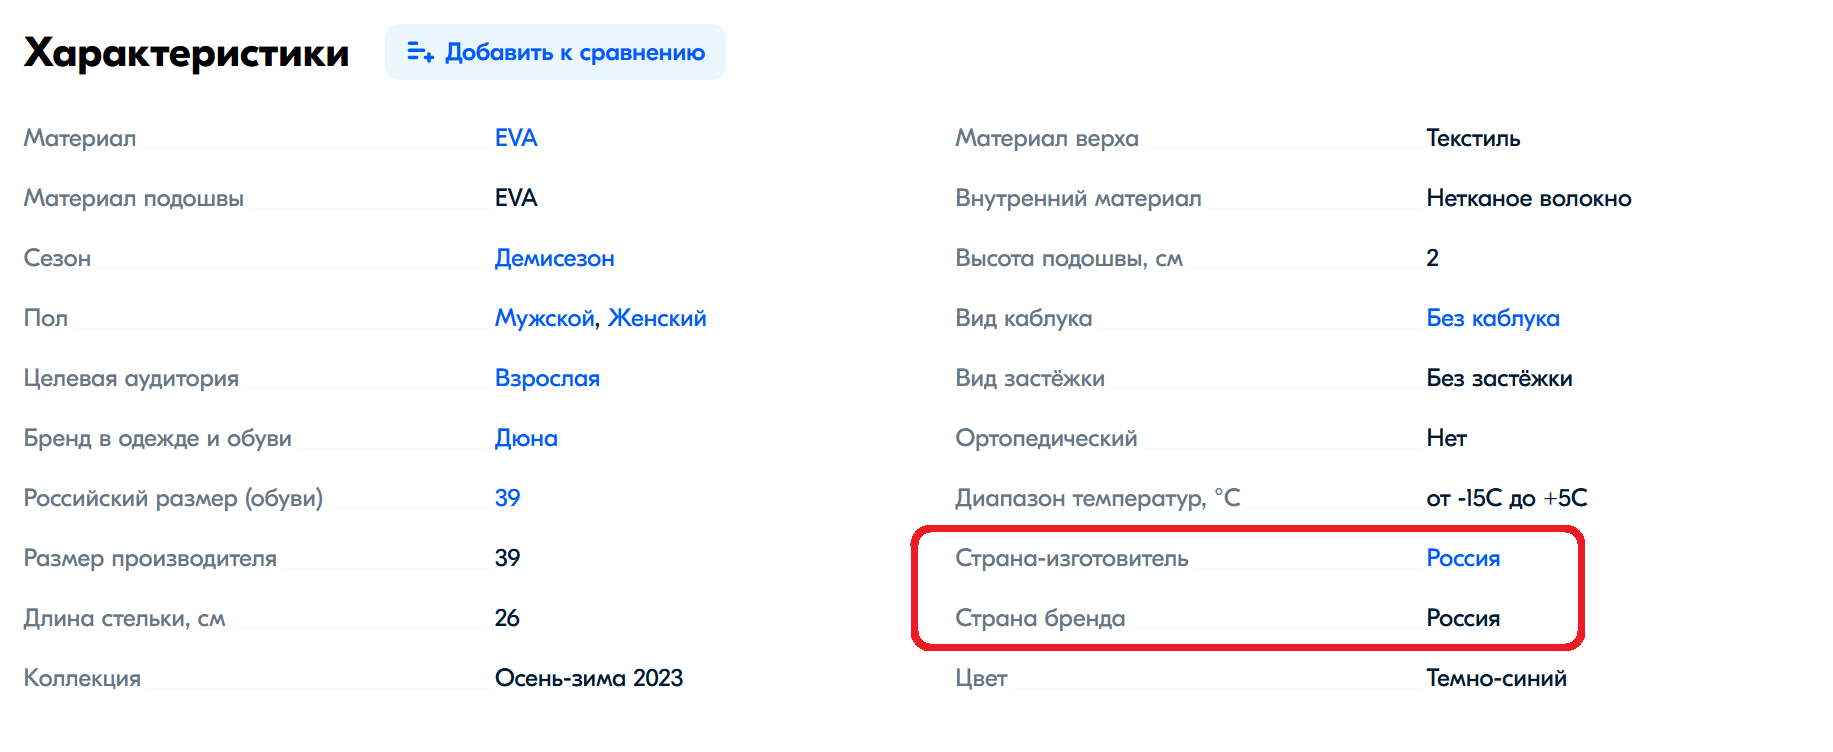Click the 'Длина стельки, см' label

click(125, 618)
